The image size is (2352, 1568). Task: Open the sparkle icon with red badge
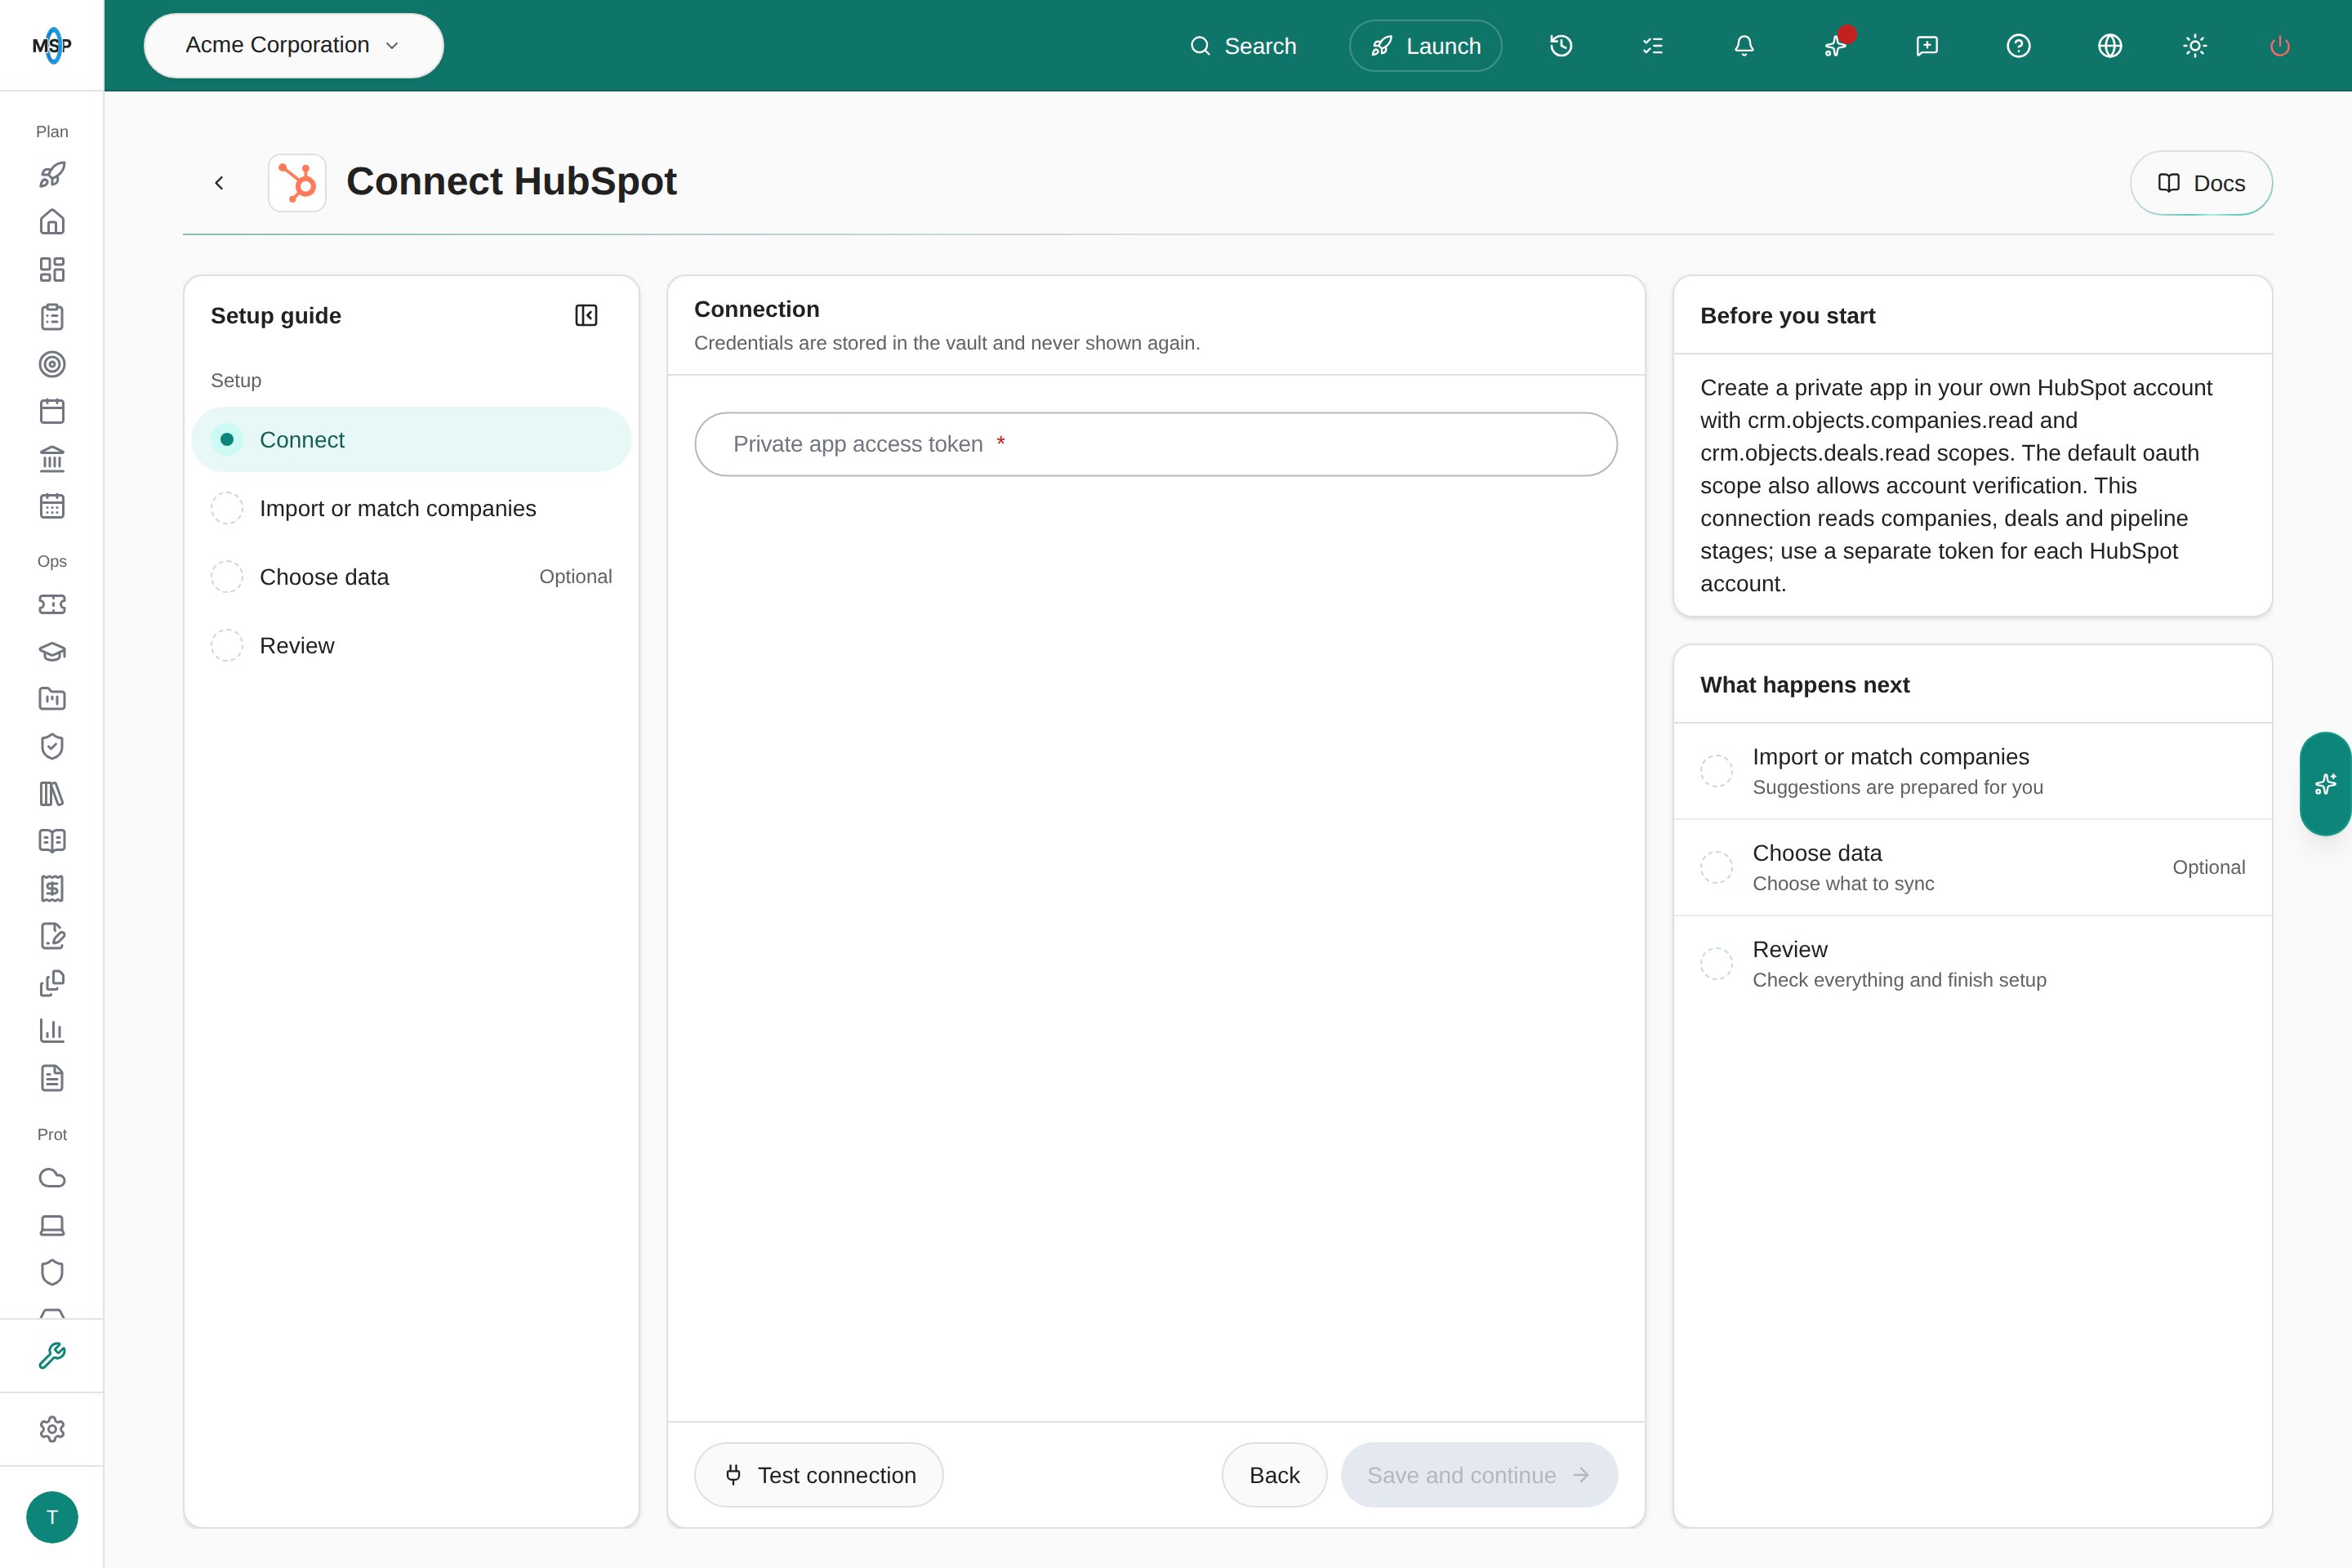click(x=1836, y=46)
